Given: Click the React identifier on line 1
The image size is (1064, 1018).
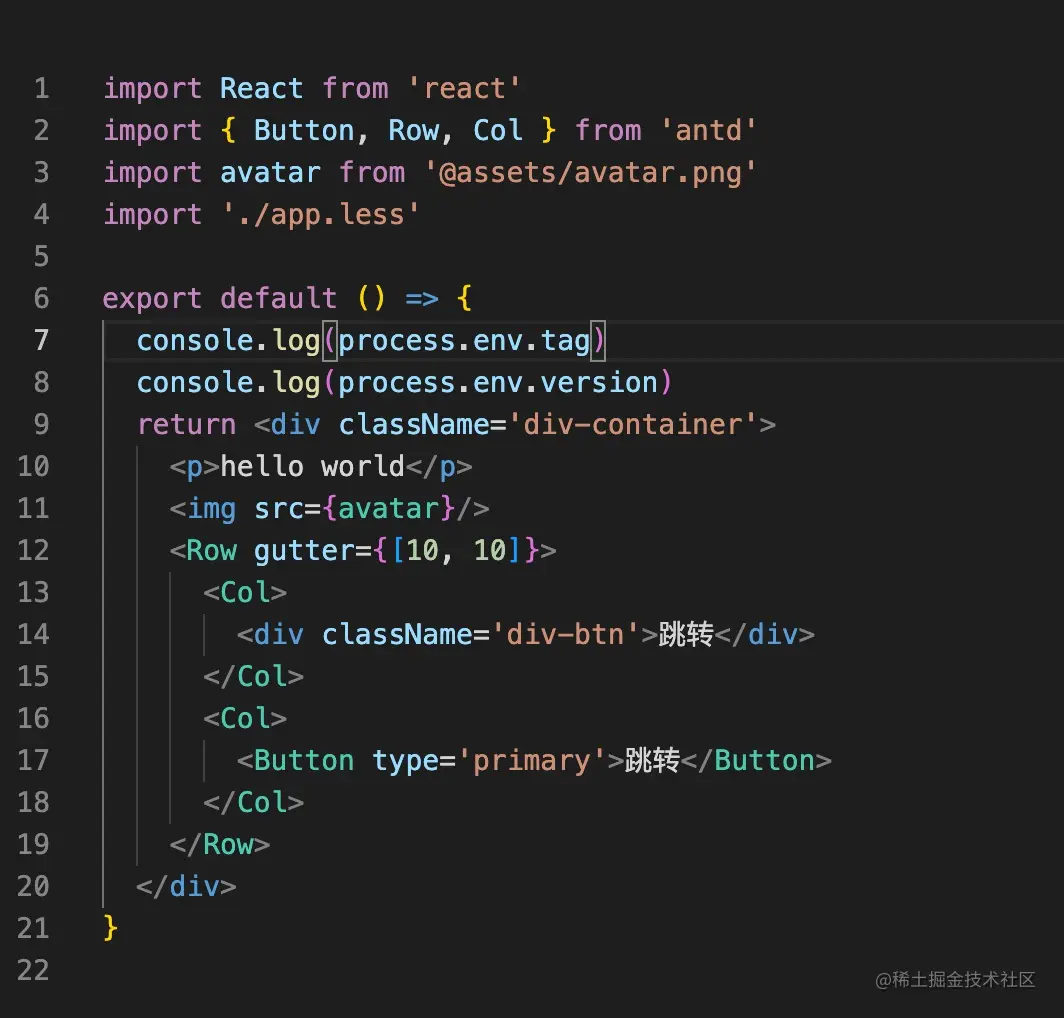Looking at the screenshot, I should pos(261,88).
